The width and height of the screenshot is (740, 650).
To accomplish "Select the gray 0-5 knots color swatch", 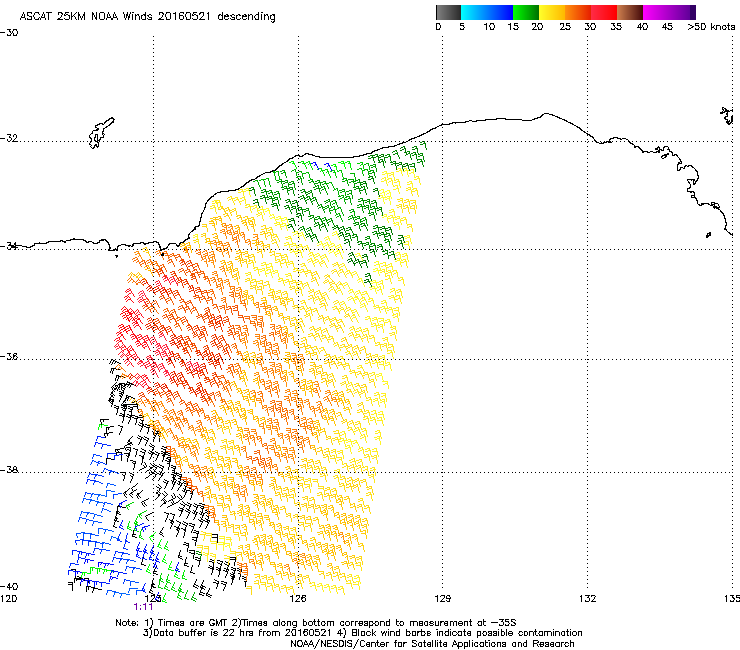I will pyautogui.click(x=448, y=12).
